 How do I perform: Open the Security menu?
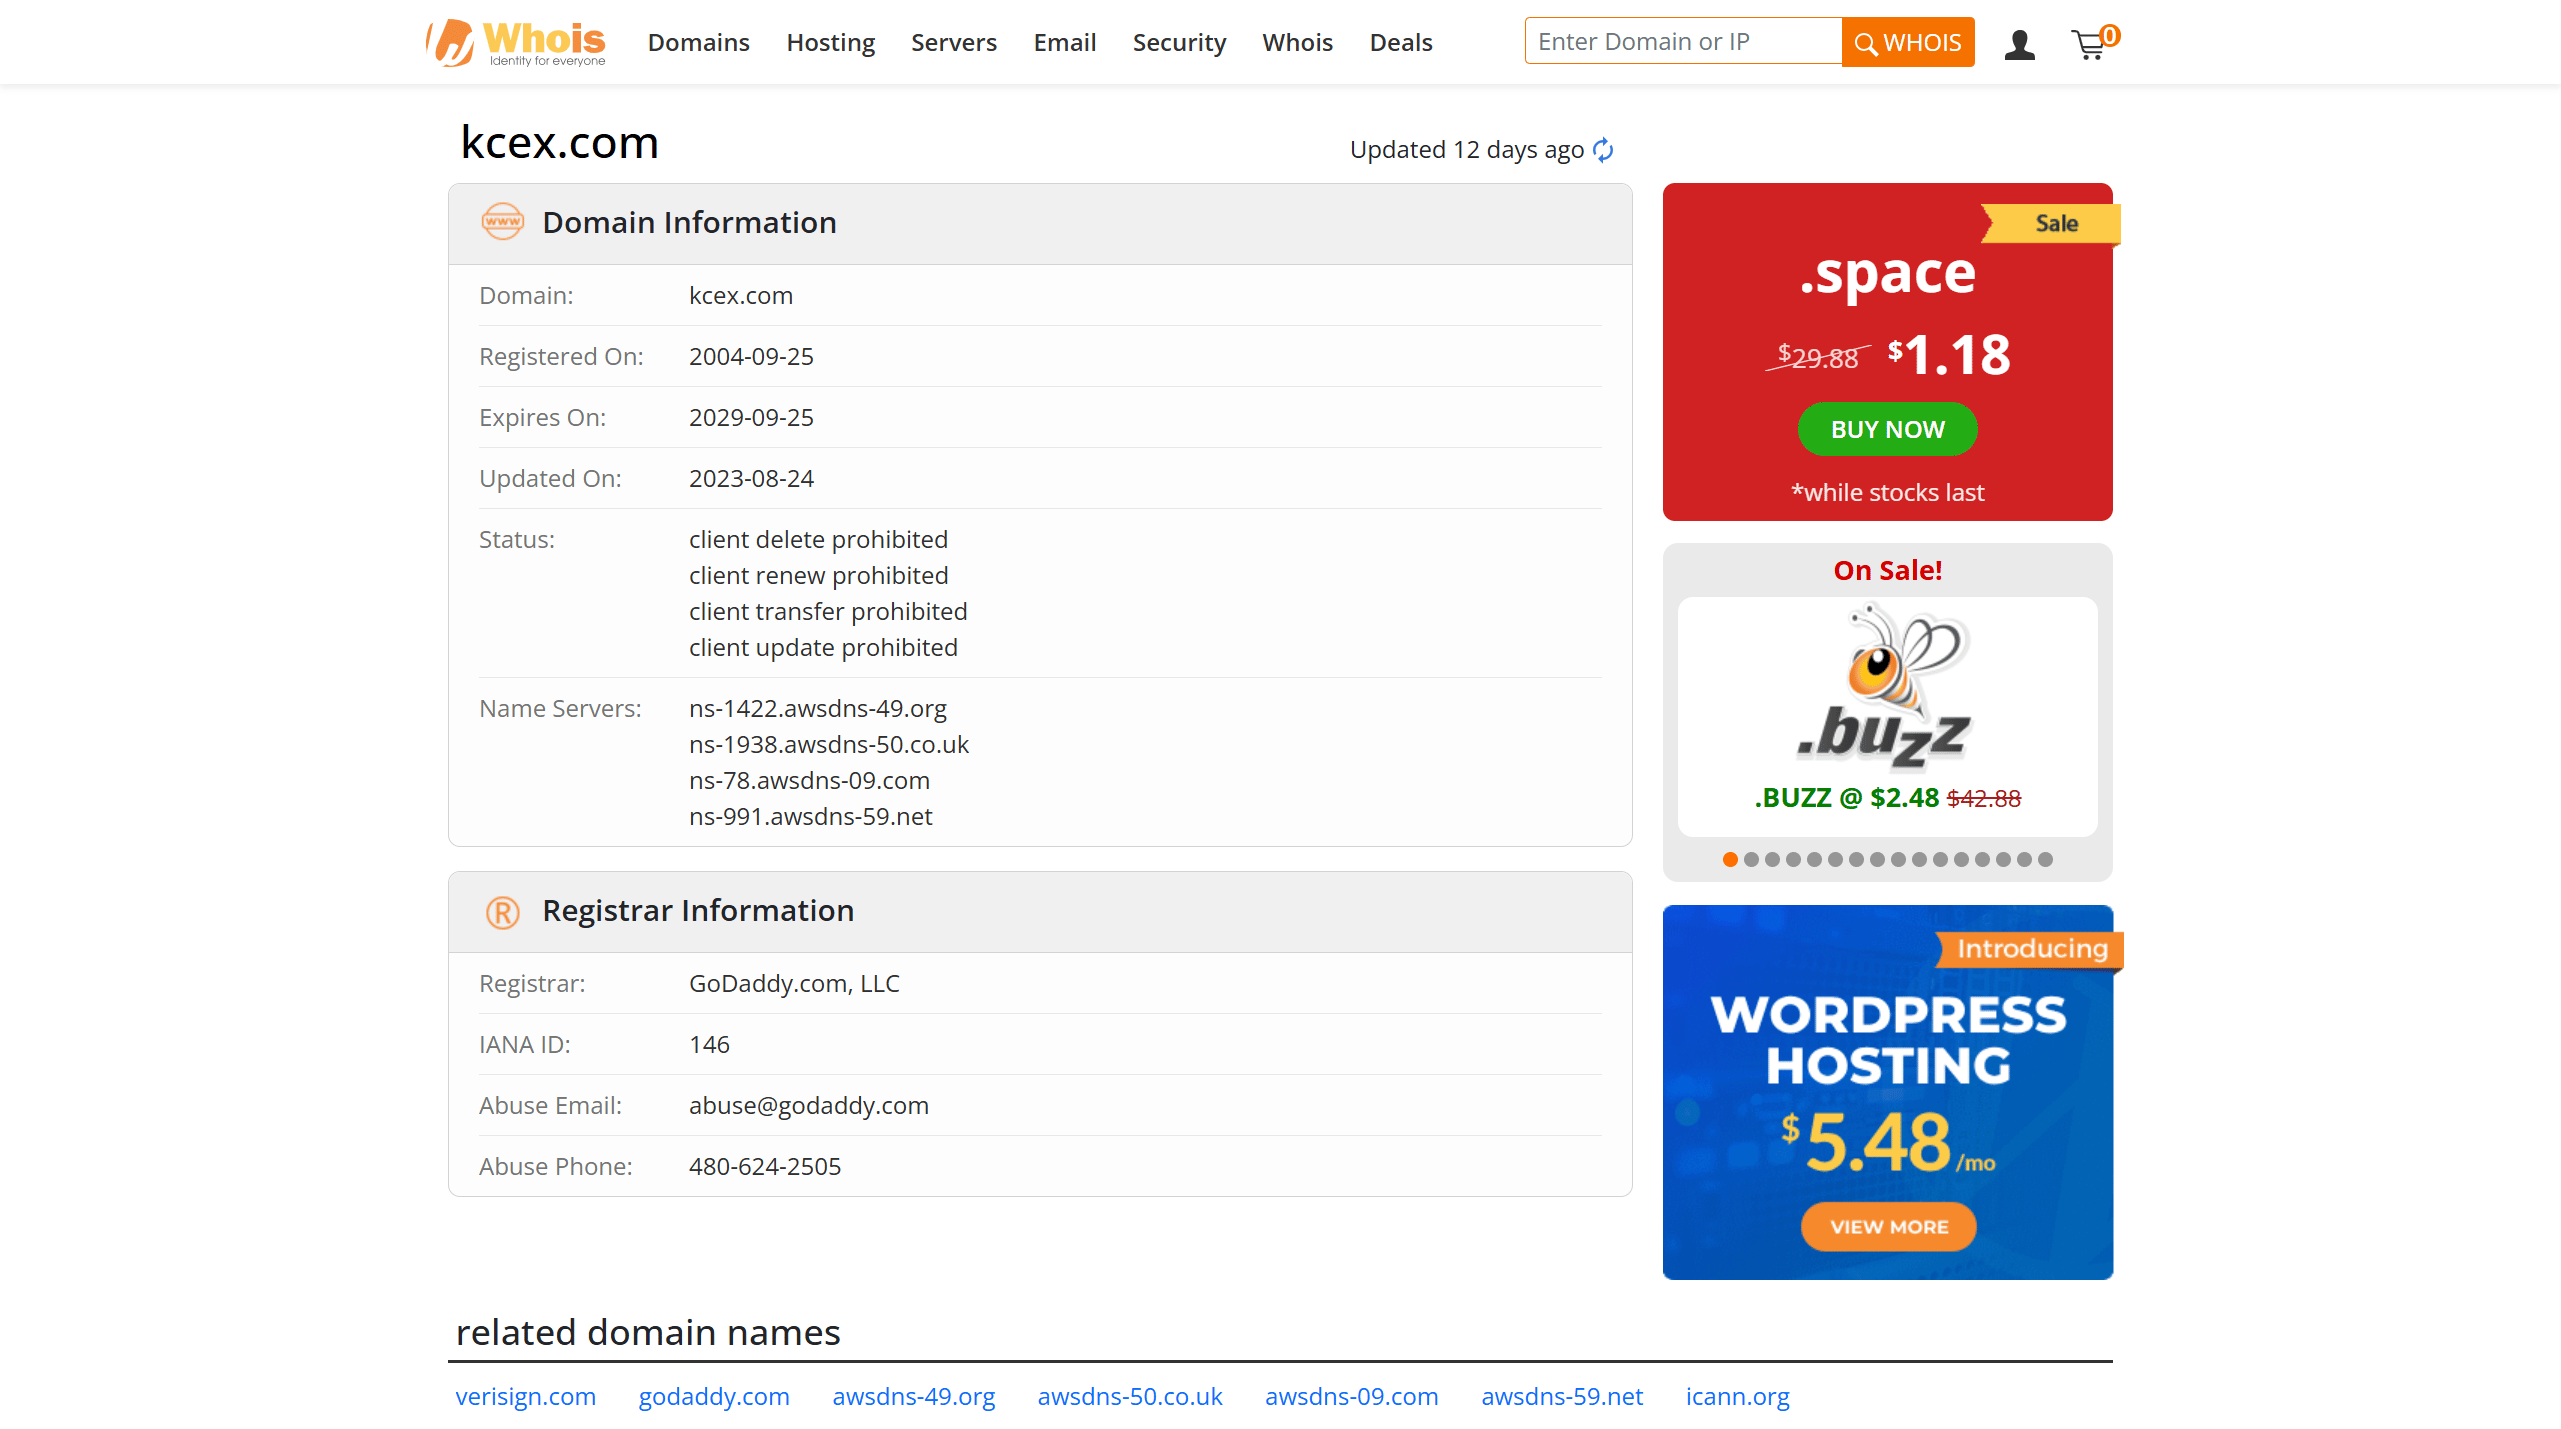tap(1179, 43)
